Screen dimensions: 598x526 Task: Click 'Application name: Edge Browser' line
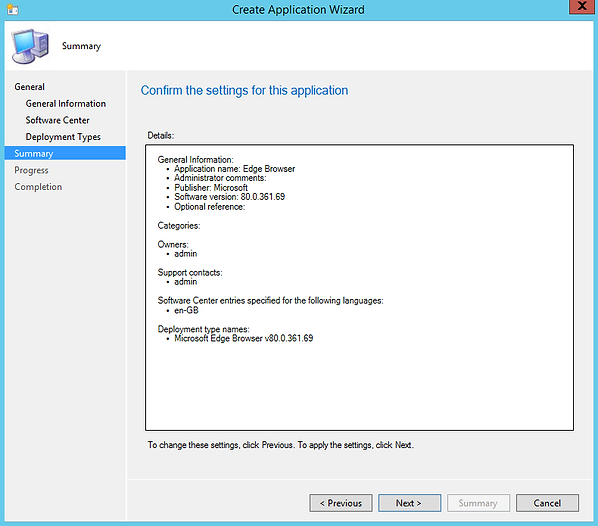click(235, 169)
